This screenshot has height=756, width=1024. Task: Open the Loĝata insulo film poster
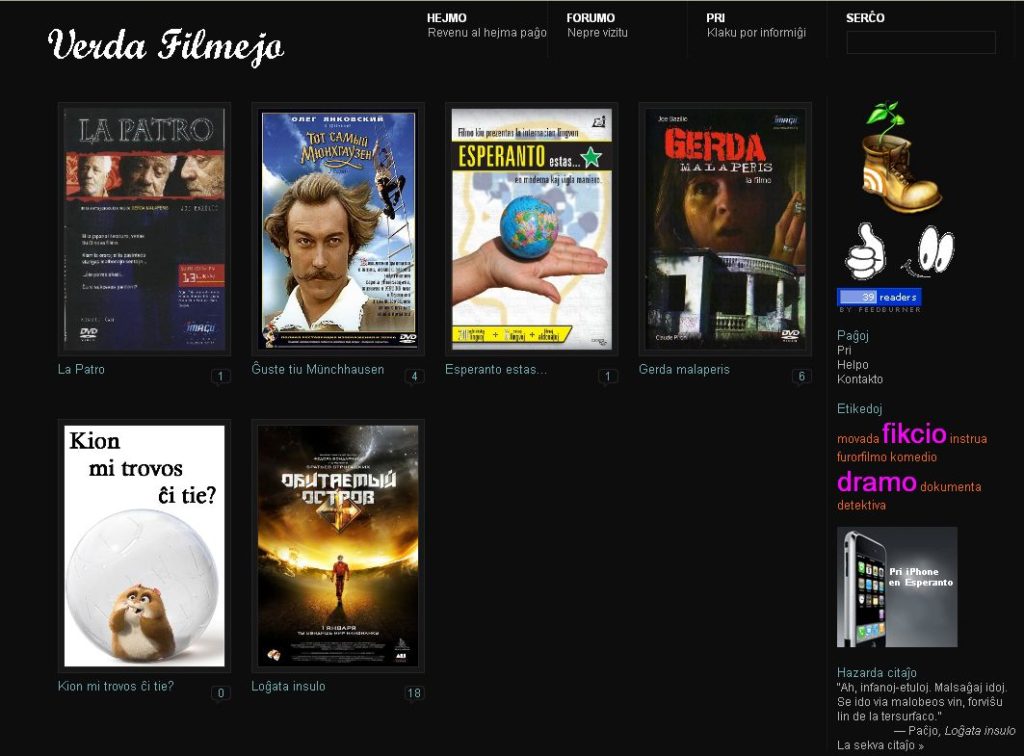click(338, 546)
